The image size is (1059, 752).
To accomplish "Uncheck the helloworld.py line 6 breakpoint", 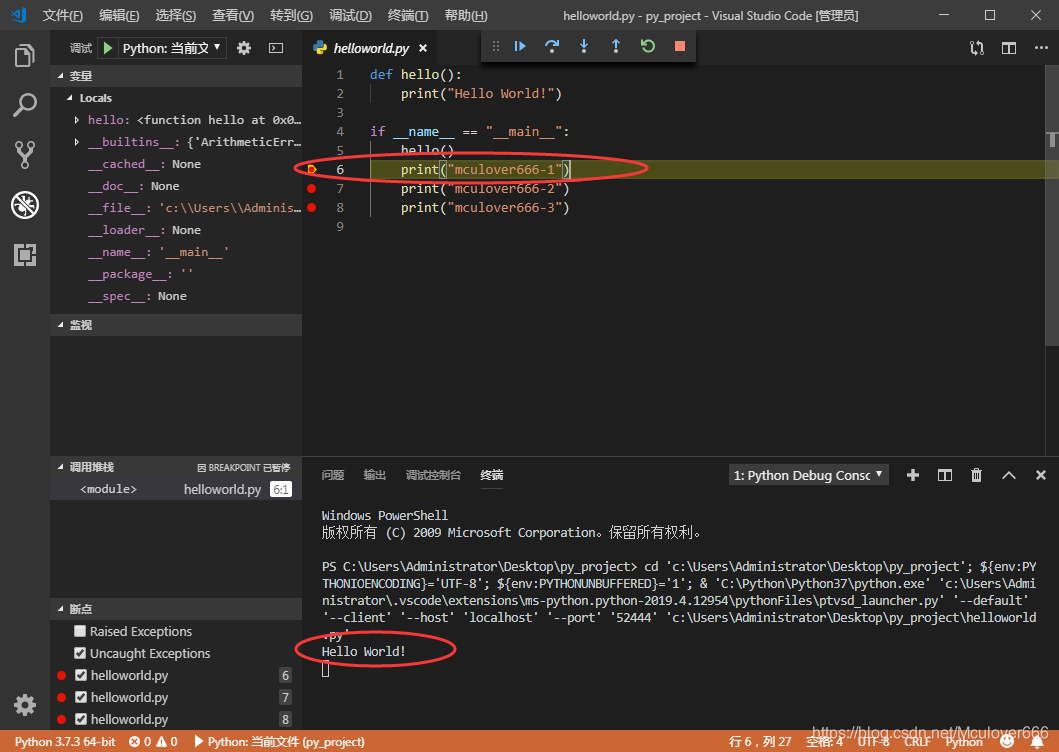I will 80,675.
